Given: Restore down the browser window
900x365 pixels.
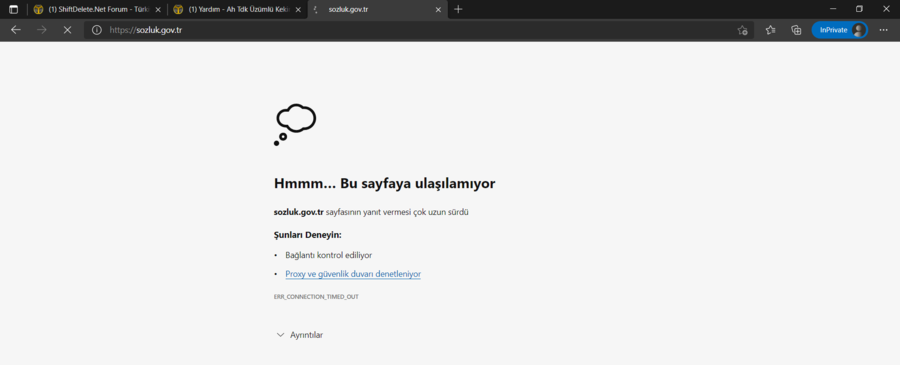Looking at the screenshot, I should (859, 9).
